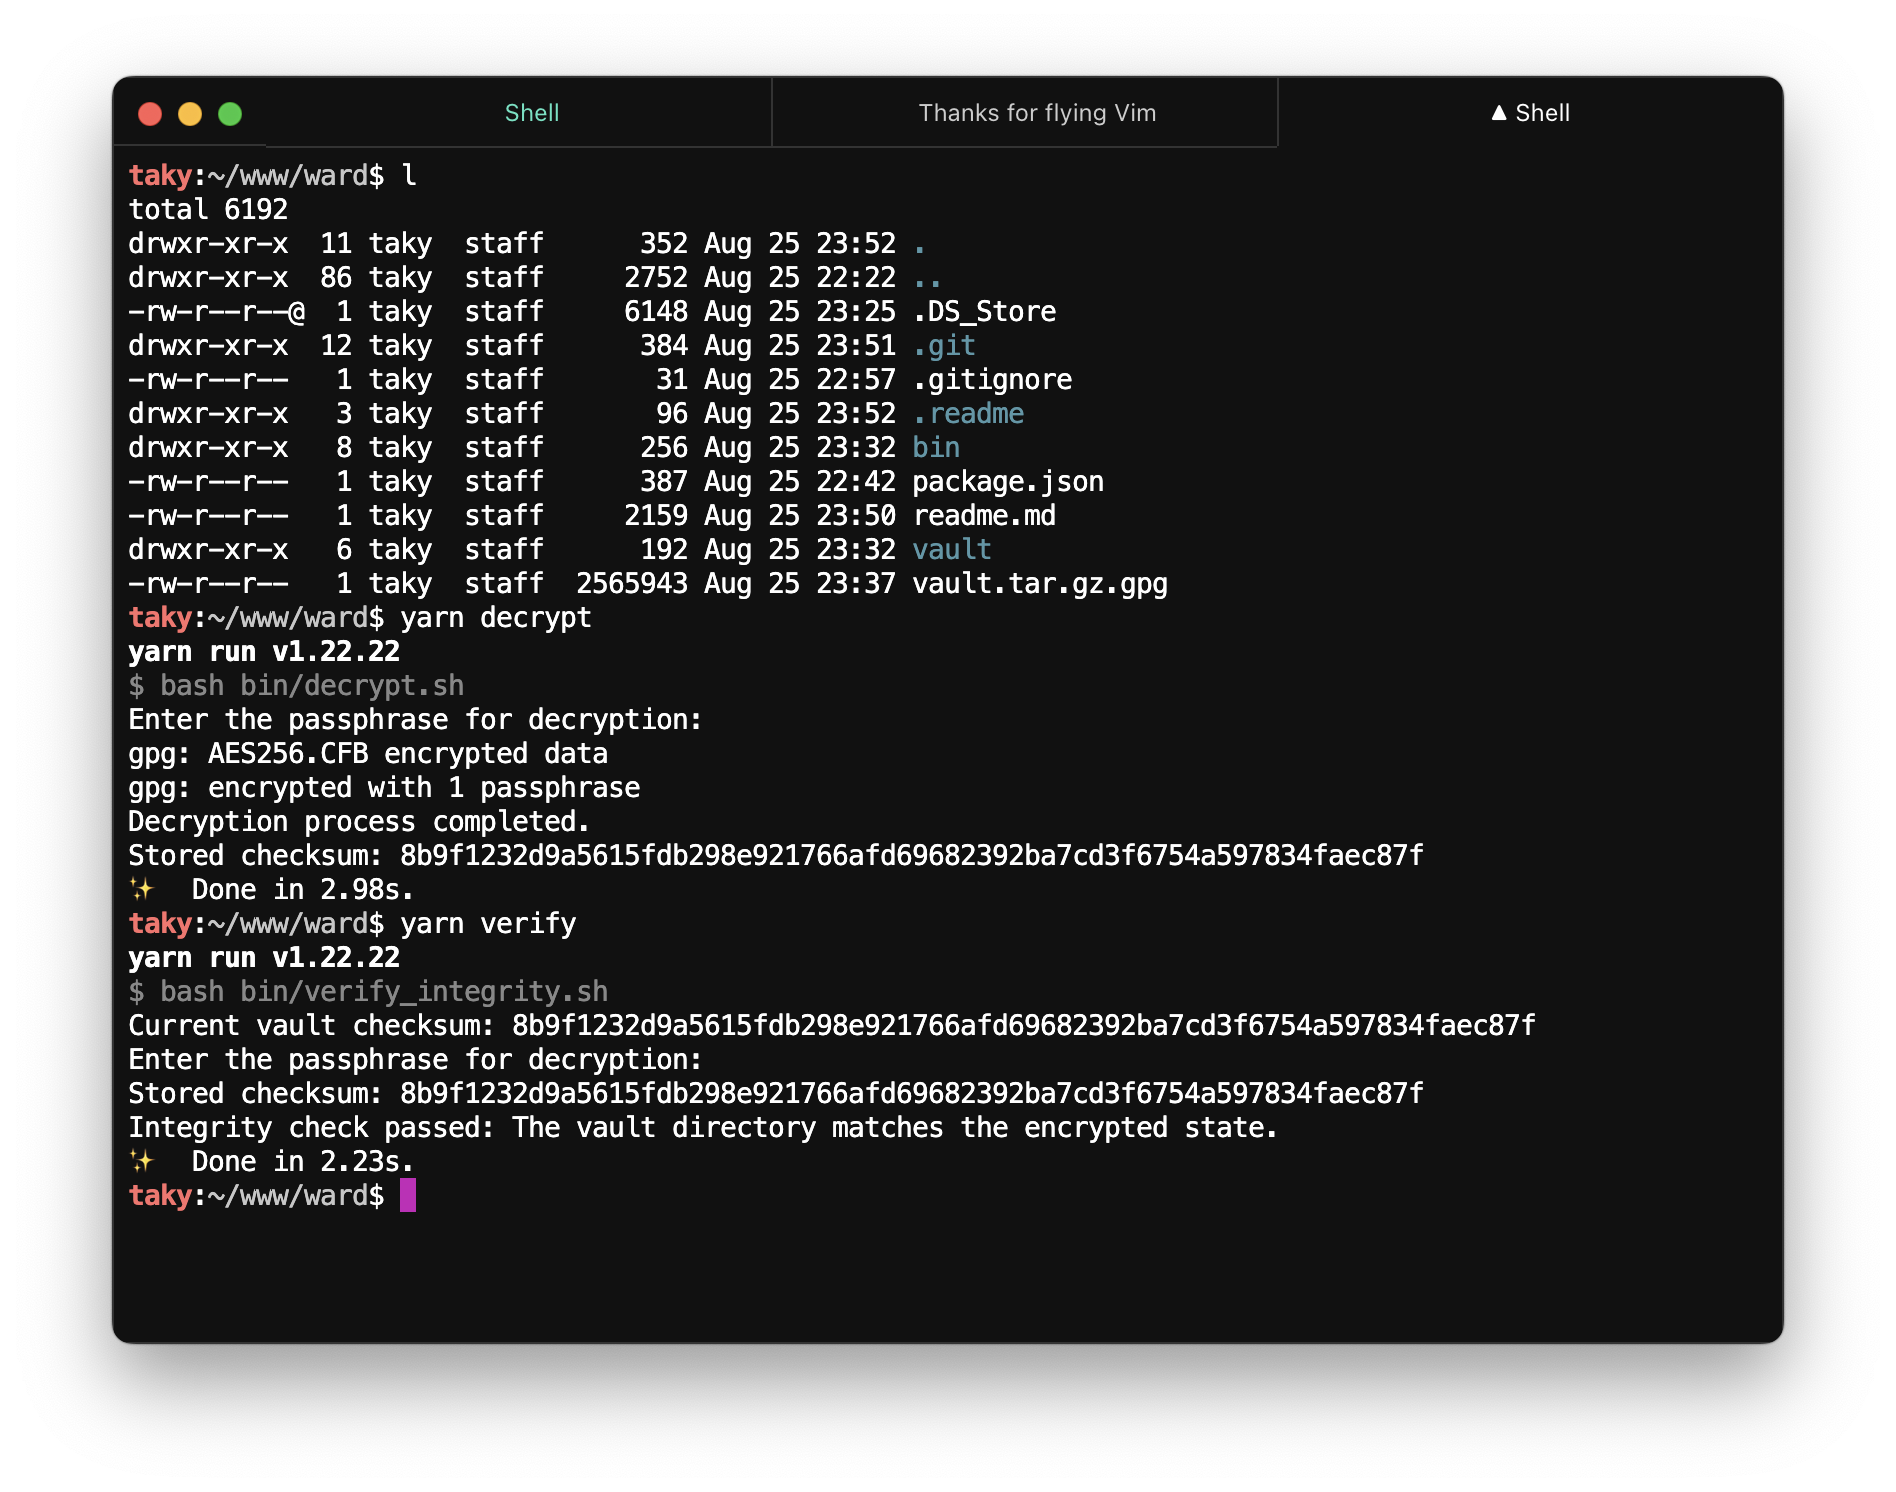Click the 'Done in 2.98s.' text

(303, 889)
